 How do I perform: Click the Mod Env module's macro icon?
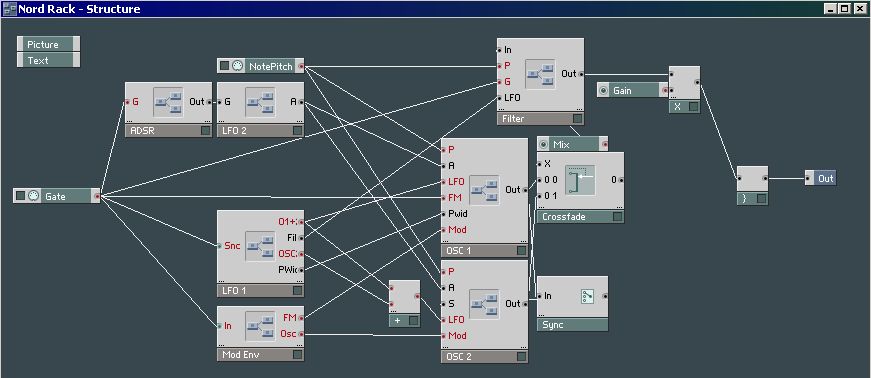261,326
